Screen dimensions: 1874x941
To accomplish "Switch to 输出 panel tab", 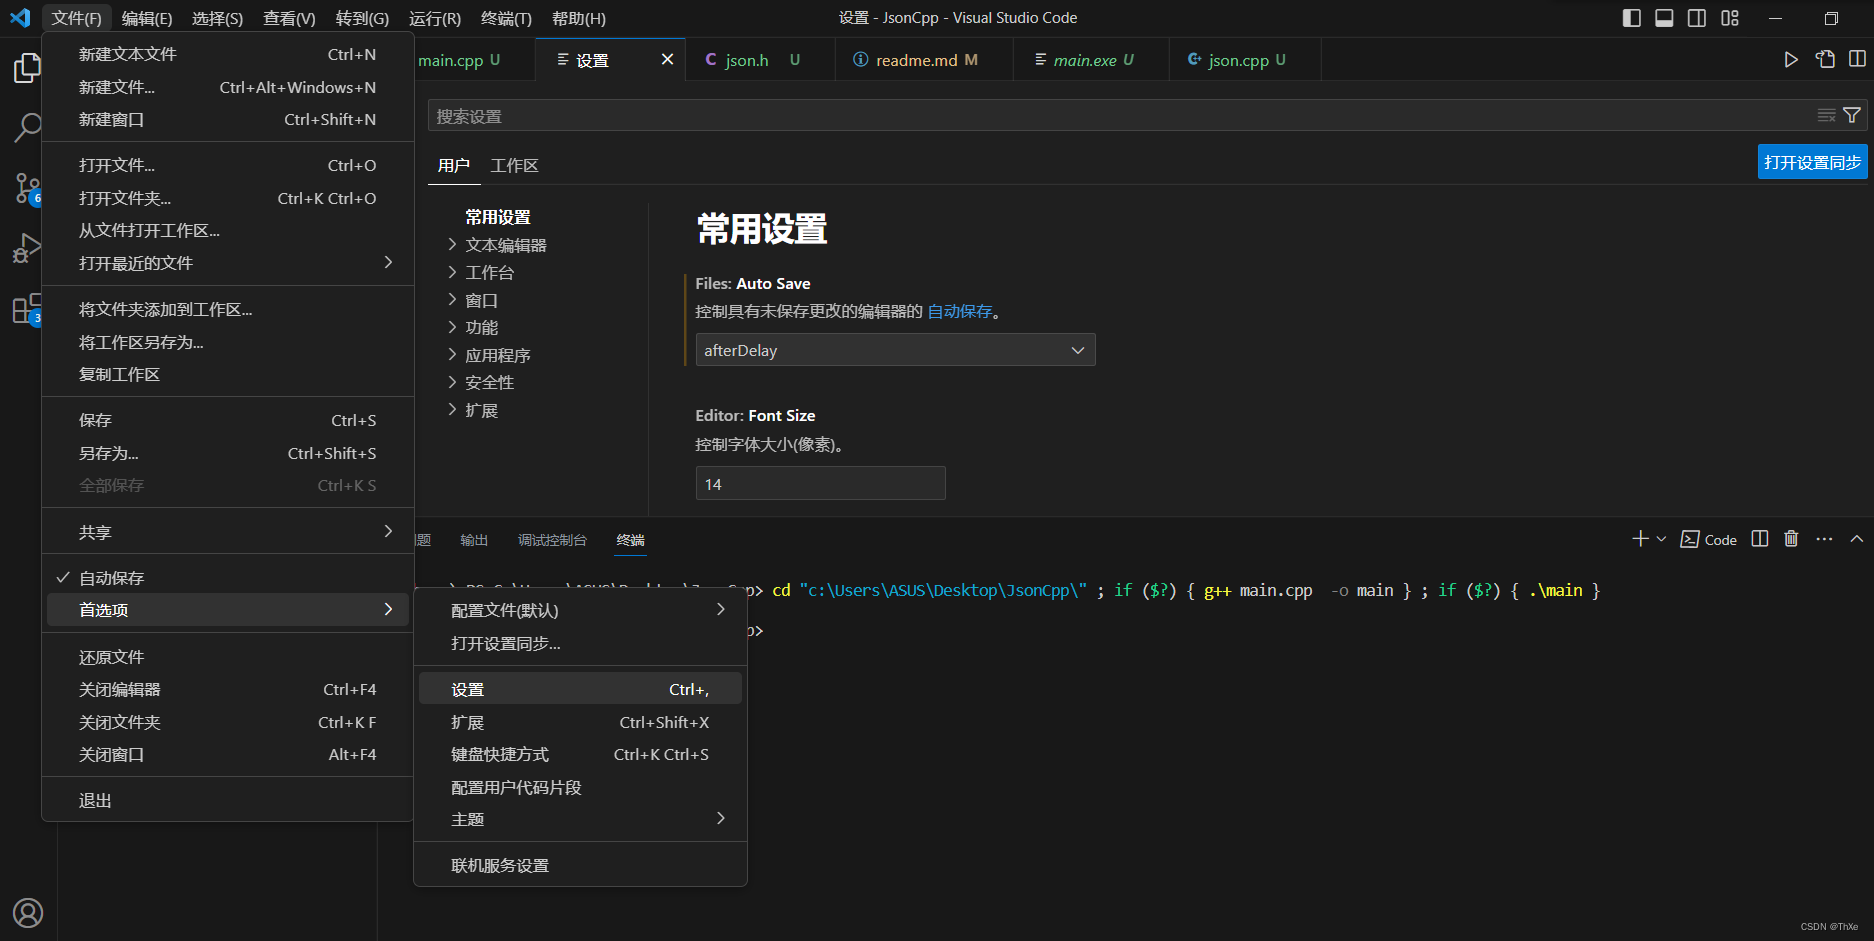I will (474, 540).
